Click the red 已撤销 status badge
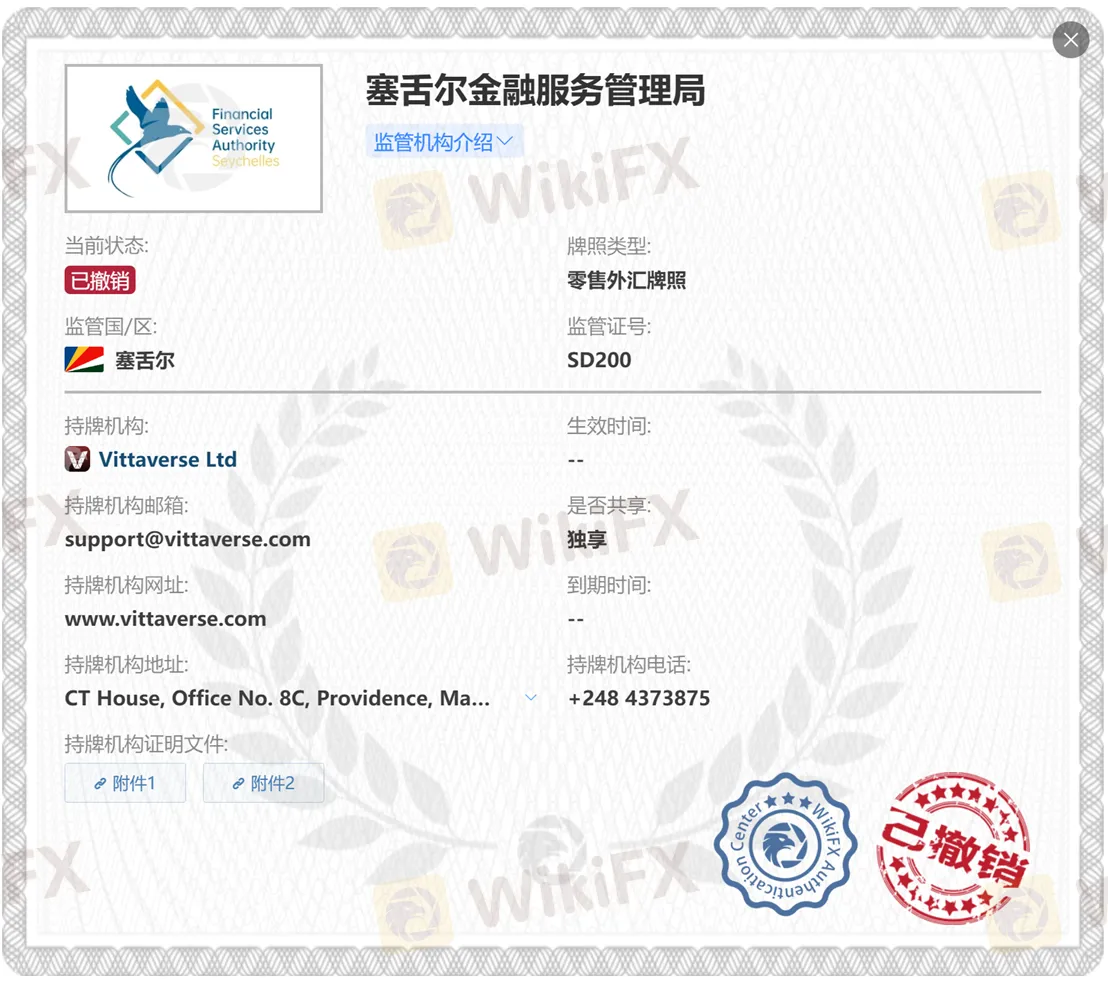The width and height of the screenshot is (1108, 981). click(100, 280)
